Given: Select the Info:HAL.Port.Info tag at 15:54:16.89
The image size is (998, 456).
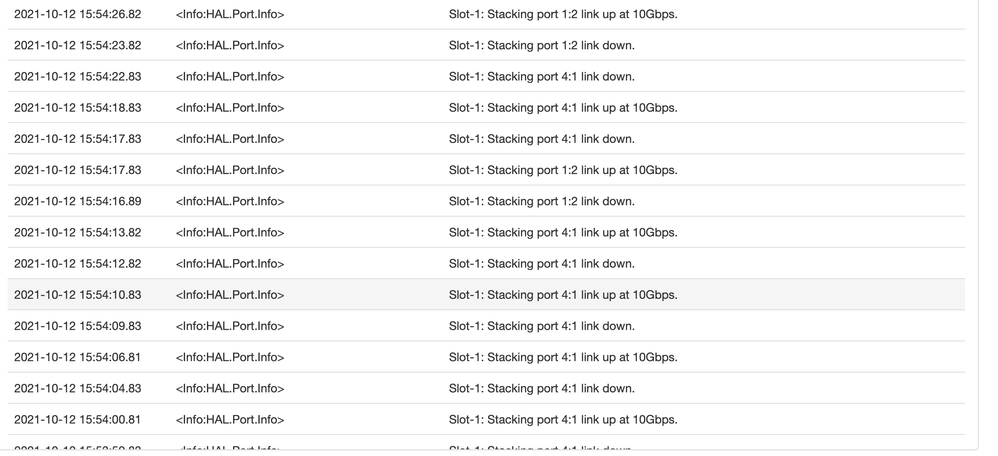Looking at the screenshot, I should tap(230, 201).
